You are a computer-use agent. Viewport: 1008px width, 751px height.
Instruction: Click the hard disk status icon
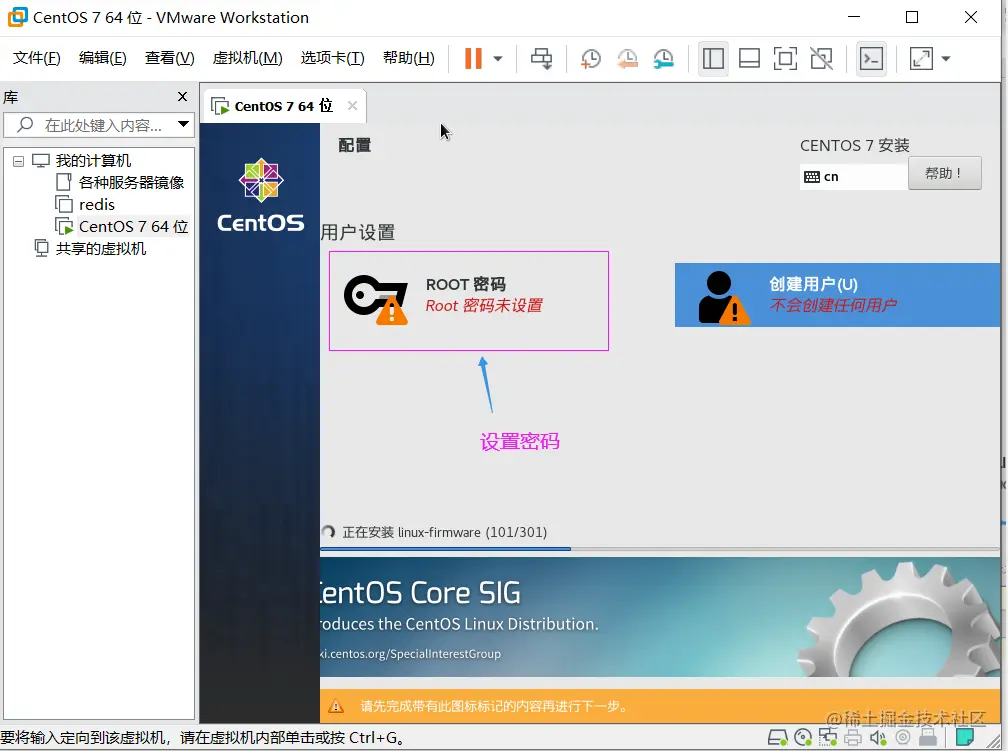[779, 737]
